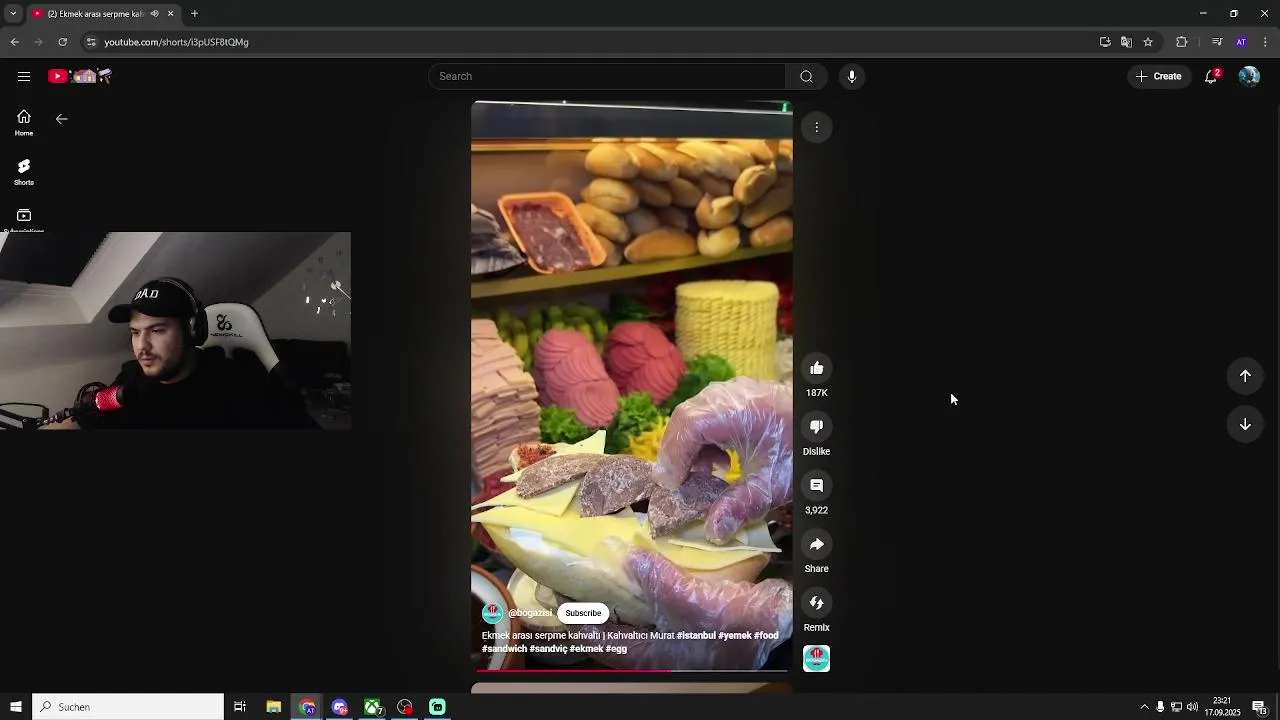Like the short with 187K likes
The height and width of the screenshot is (720, 1280).
[816, 368]
